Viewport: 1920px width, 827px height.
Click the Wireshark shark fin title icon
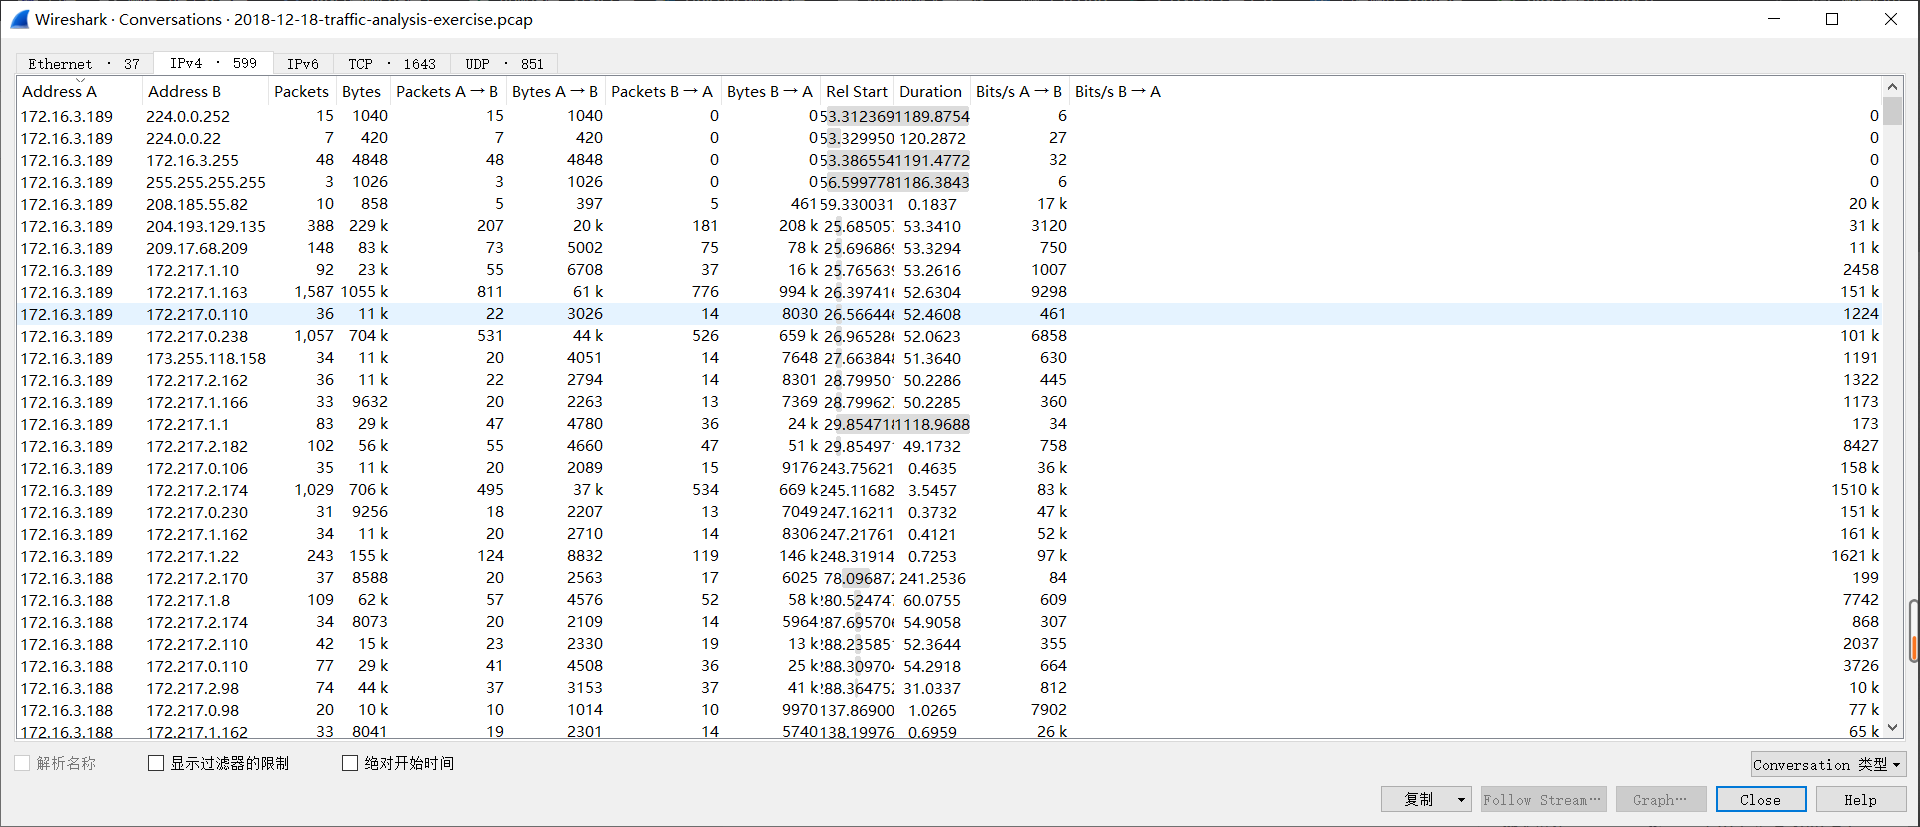[x=19, y=19]
